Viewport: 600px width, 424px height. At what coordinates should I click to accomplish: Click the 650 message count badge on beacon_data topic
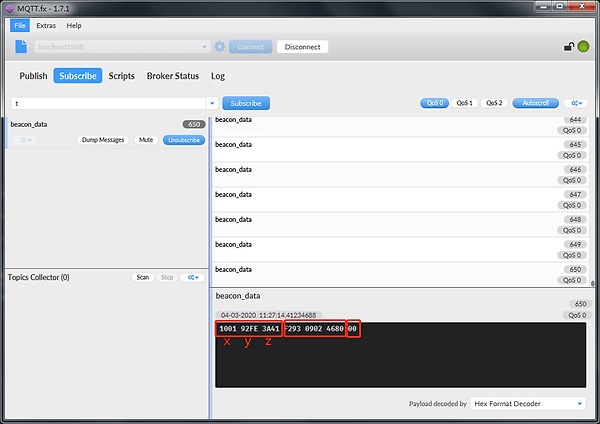[194, 124]
